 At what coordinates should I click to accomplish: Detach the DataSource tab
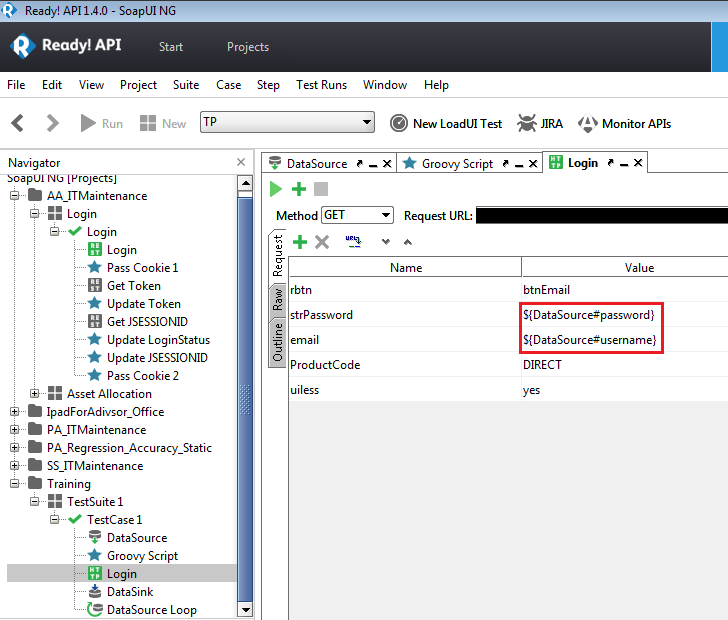(x=360, y=163)
